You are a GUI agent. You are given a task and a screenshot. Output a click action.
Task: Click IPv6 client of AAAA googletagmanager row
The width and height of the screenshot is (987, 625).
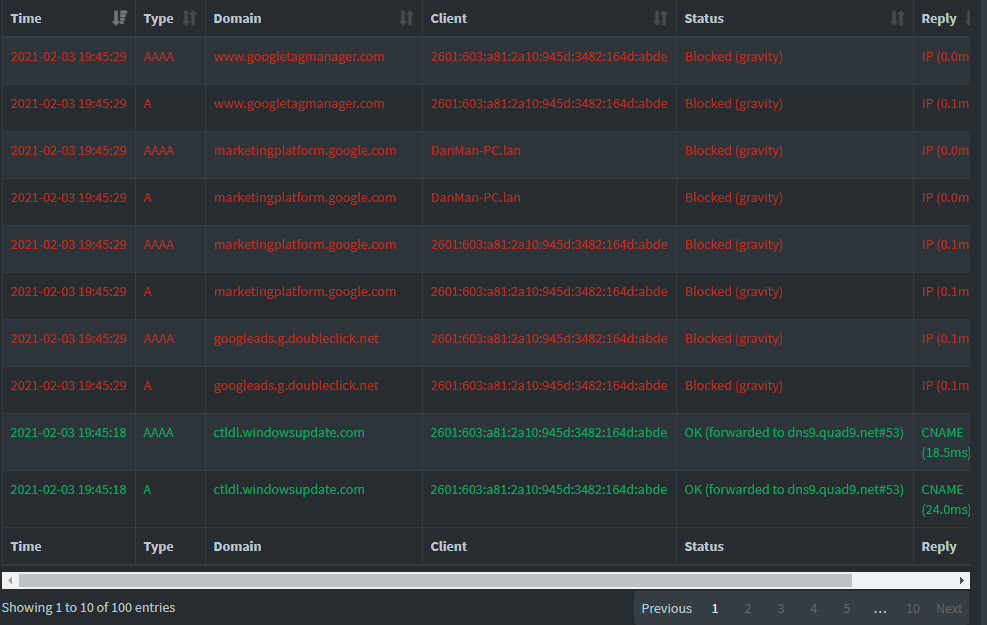coord(549,57)
